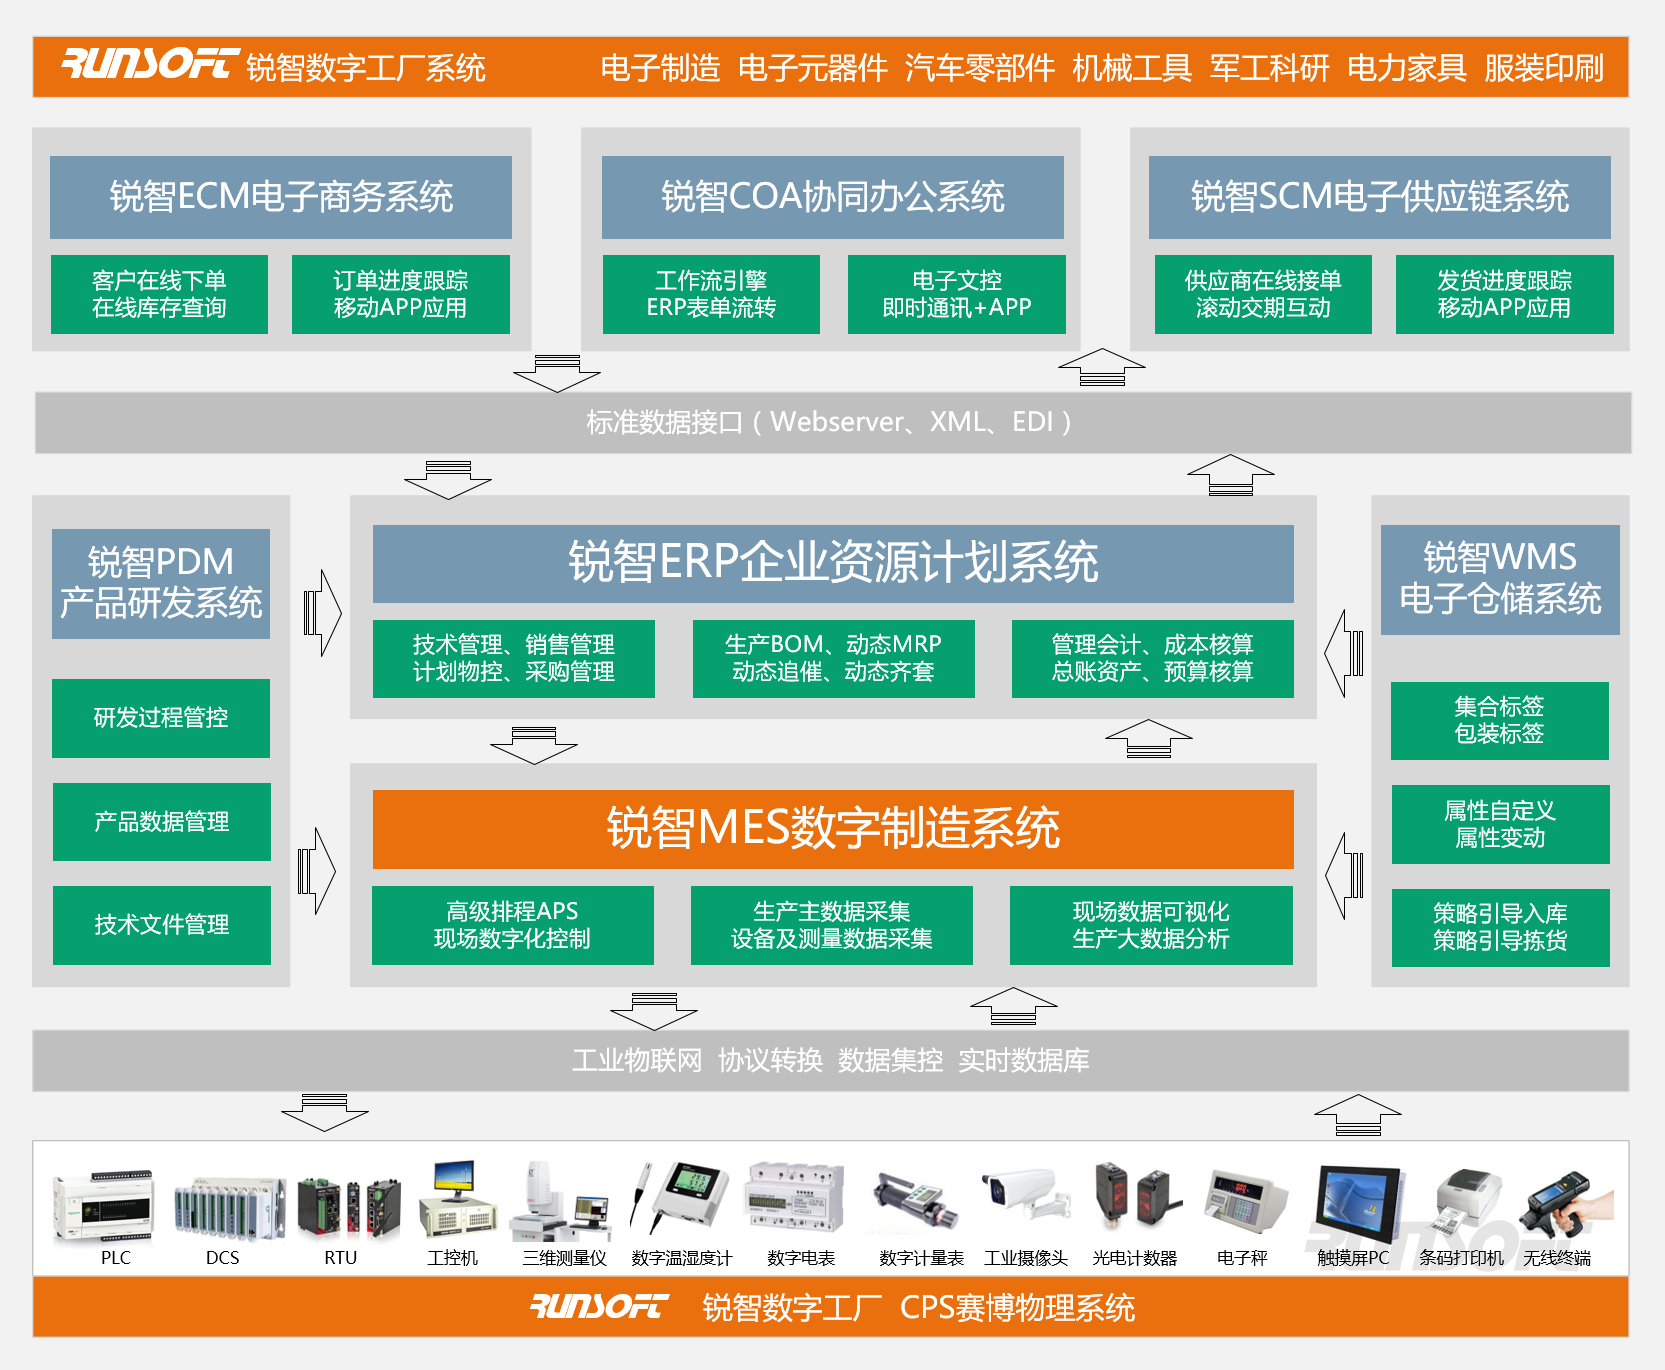Click the 标准数据接口 Webserver XML EDI bar
Image resolution: width=1665 pixels, height=1370 pixels.
coord(833,422)
